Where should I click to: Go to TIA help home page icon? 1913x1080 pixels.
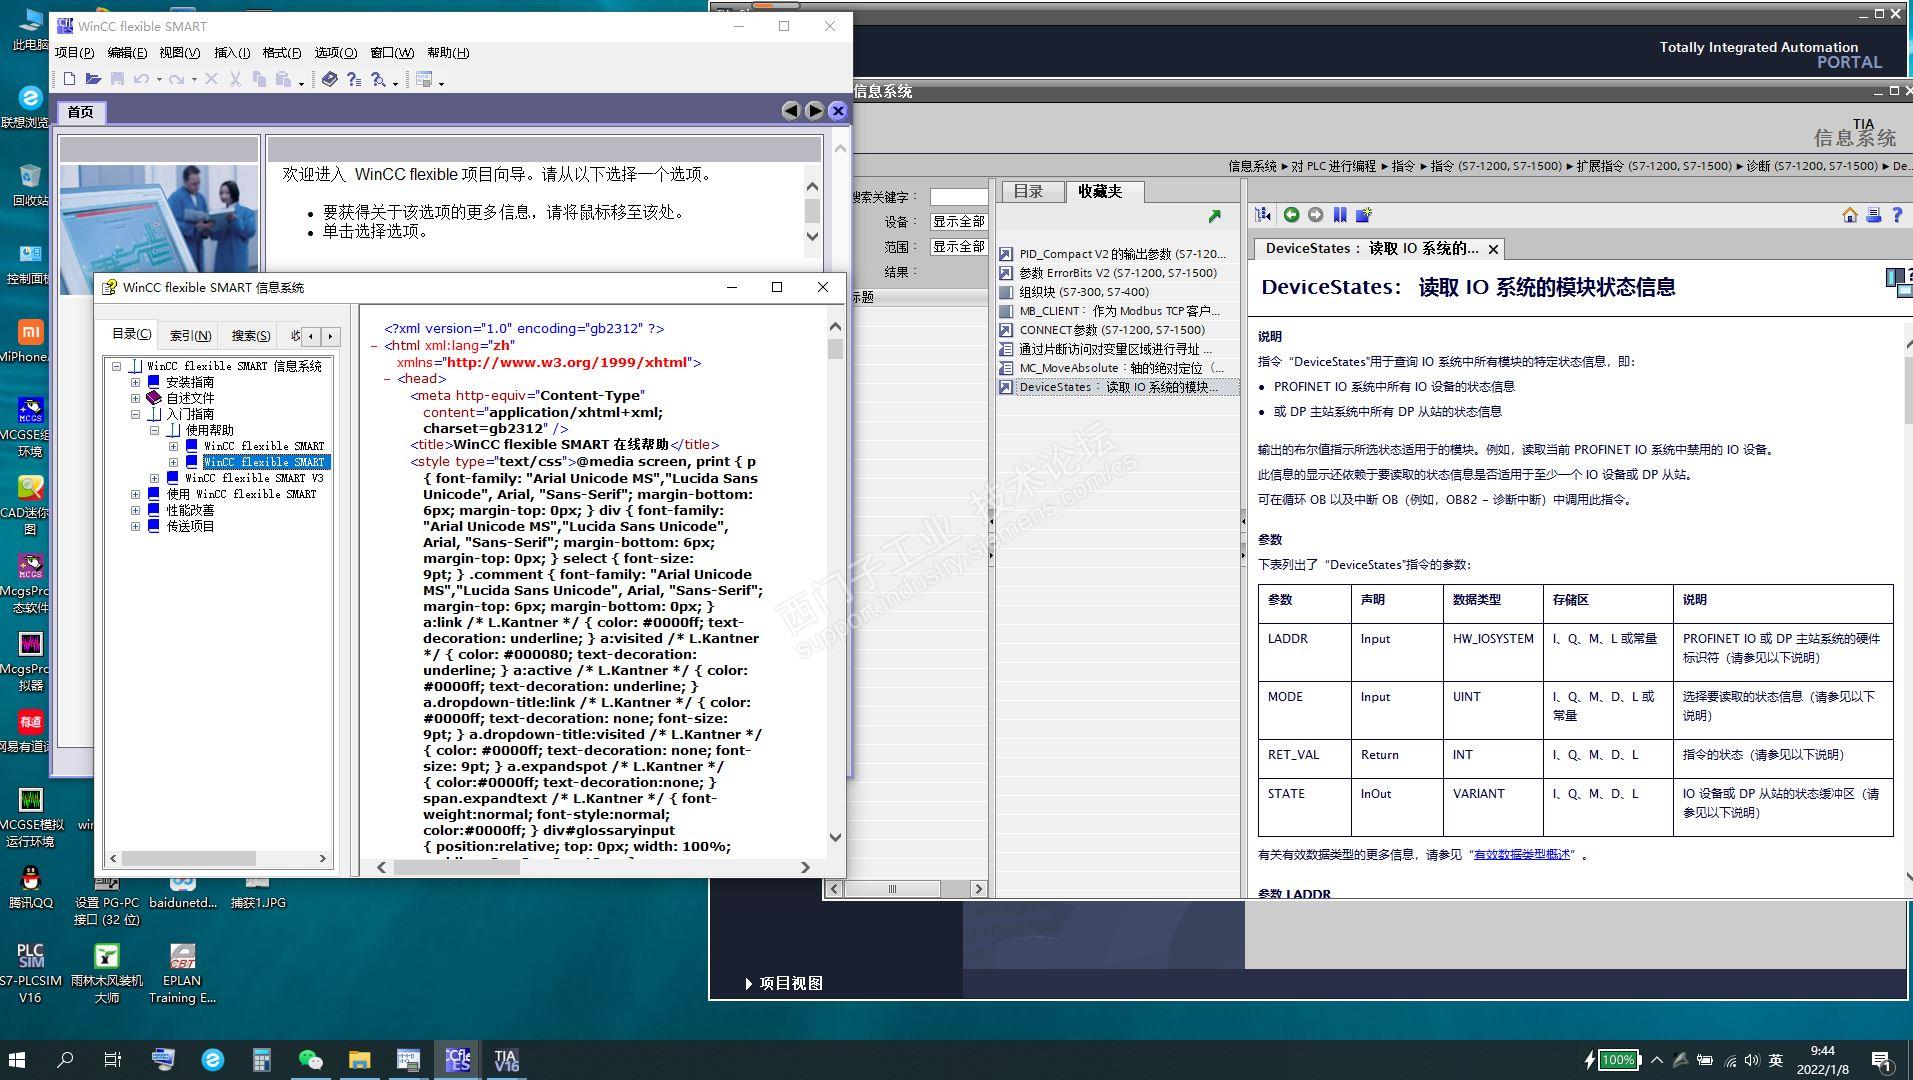click(x=1850, y=215)
